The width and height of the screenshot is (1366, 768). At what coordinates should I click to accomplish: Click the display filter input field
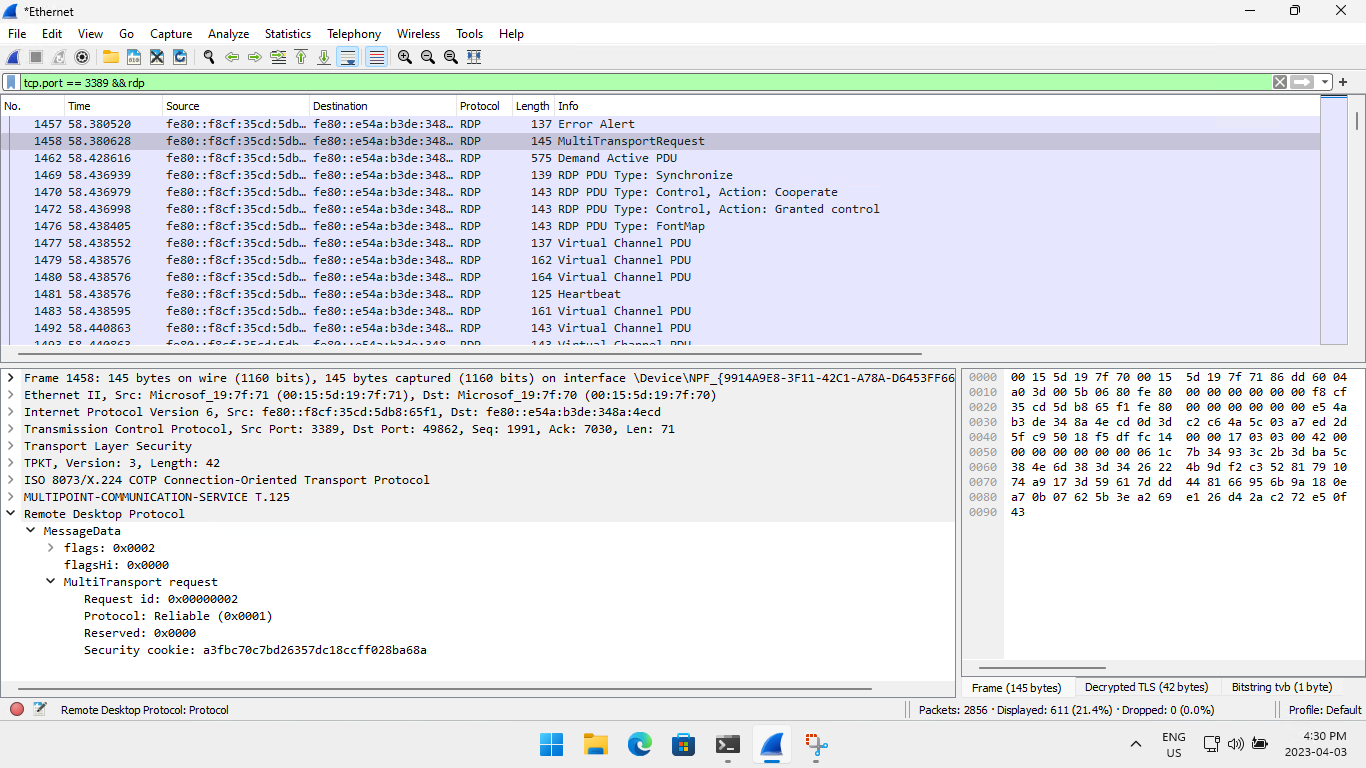coord(645,82)
